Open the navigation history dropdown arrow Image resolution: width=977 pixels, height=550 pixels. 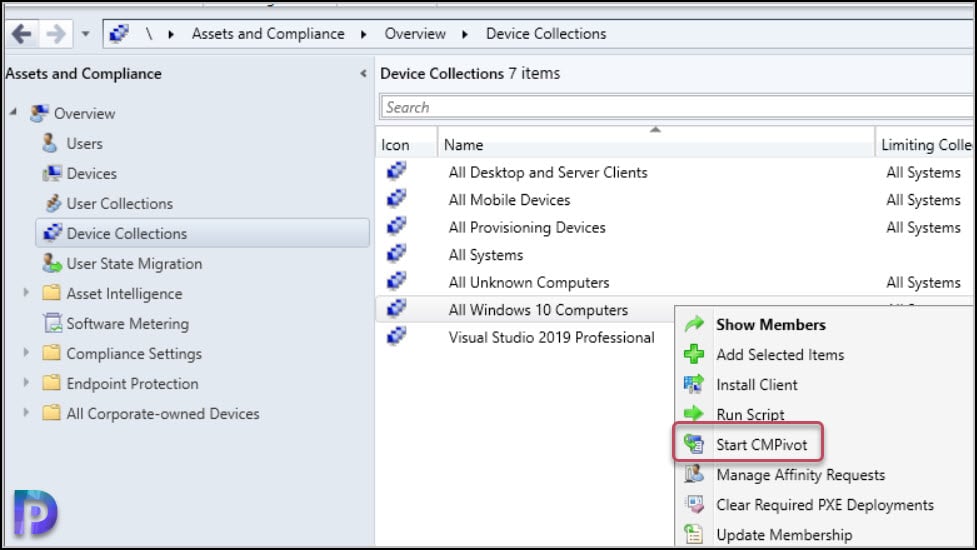tap(85, 34)
